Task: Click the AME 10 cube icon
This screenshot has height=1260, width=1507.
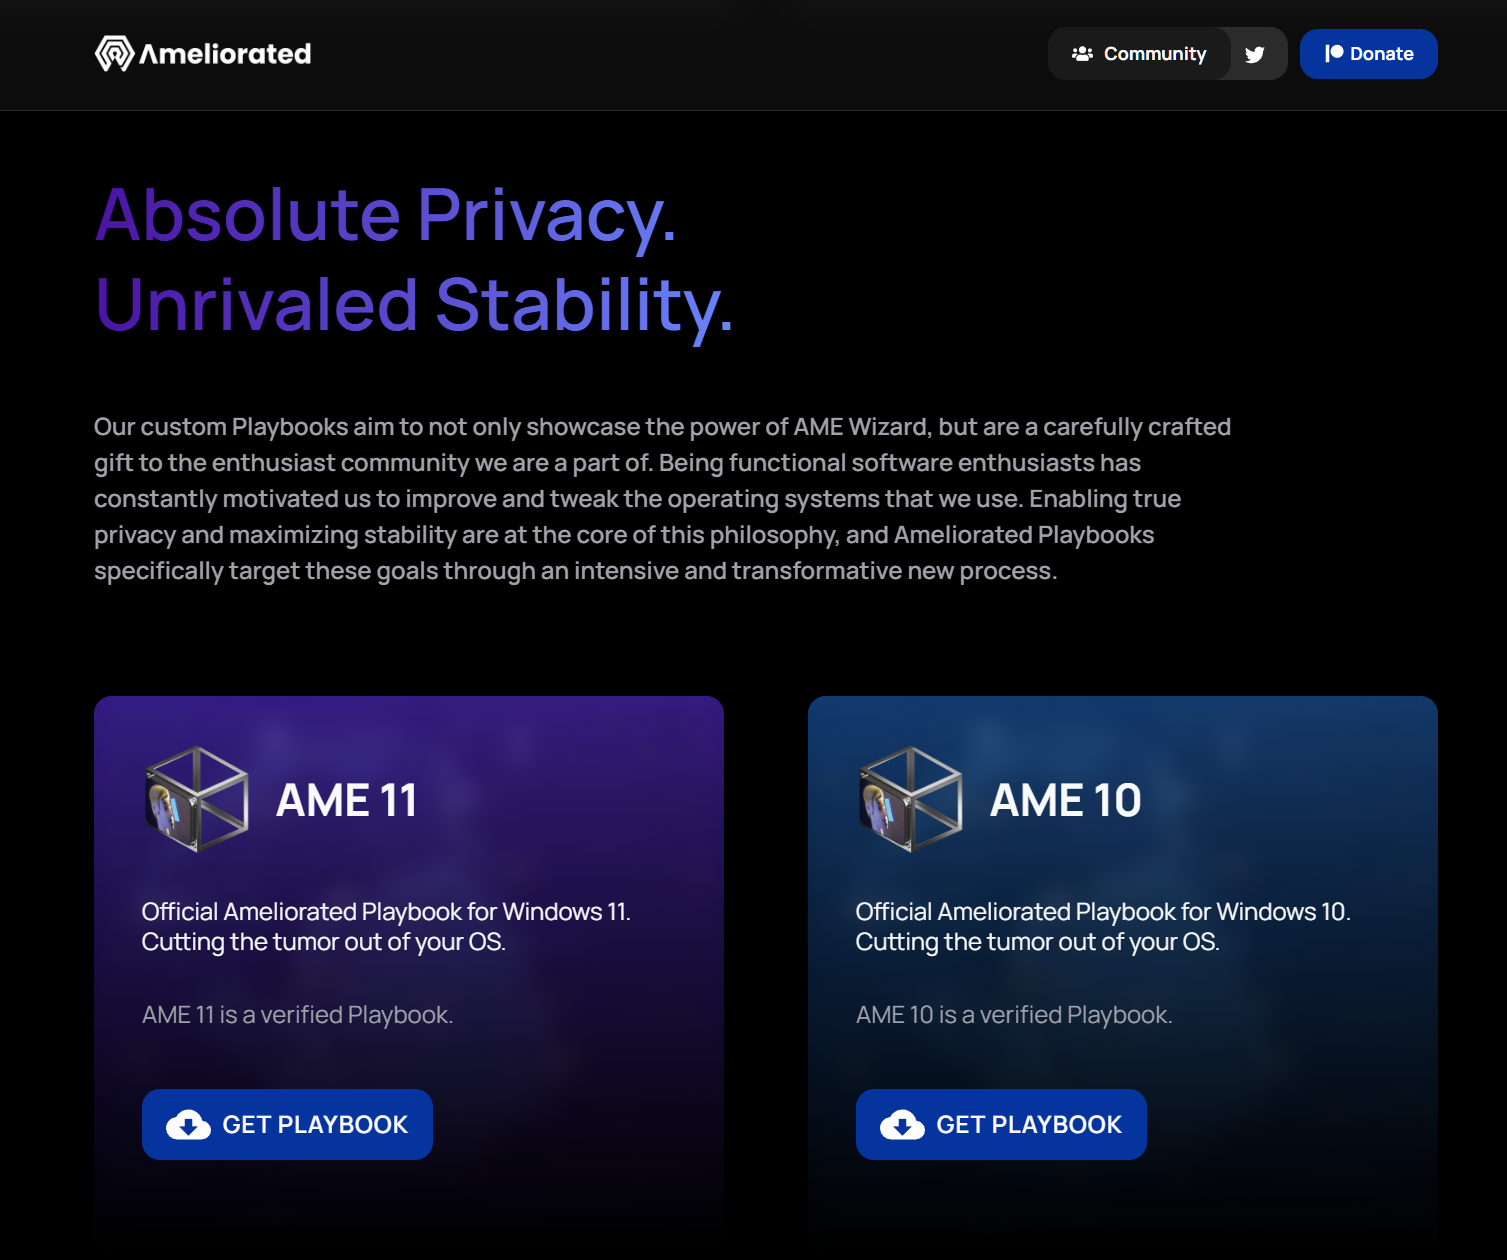Action: tap(911, 799)
